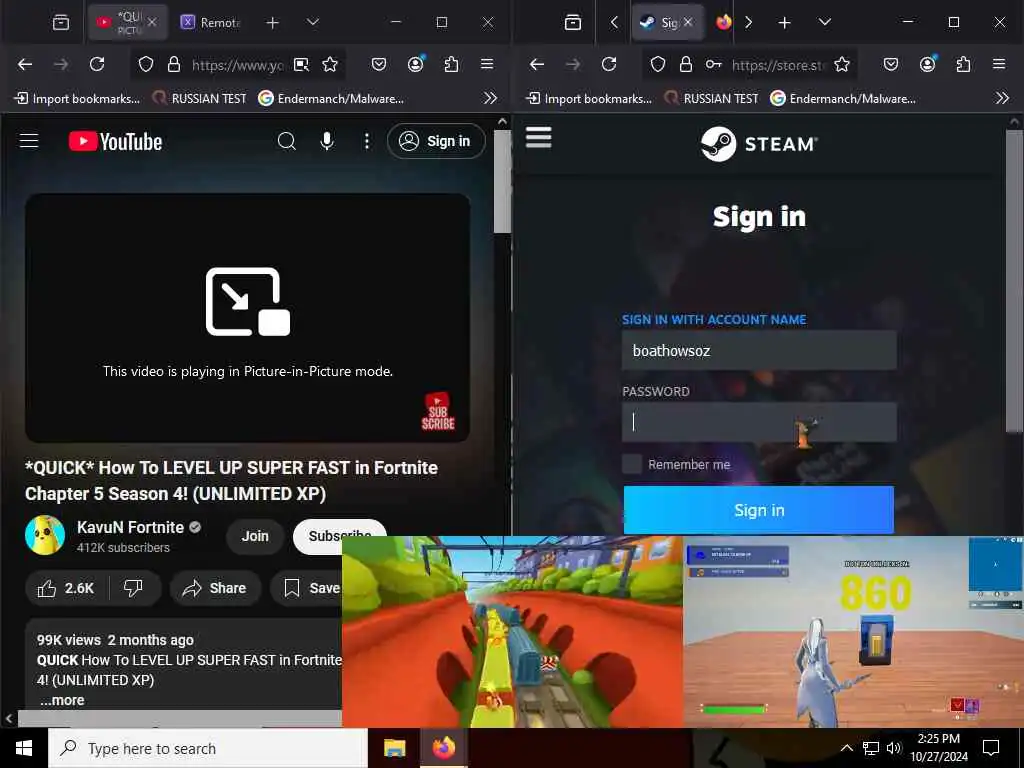The height and width of the screenshot is (768, 1024).
Task: Bookmark the YouTube page with star
Action: 330,65
